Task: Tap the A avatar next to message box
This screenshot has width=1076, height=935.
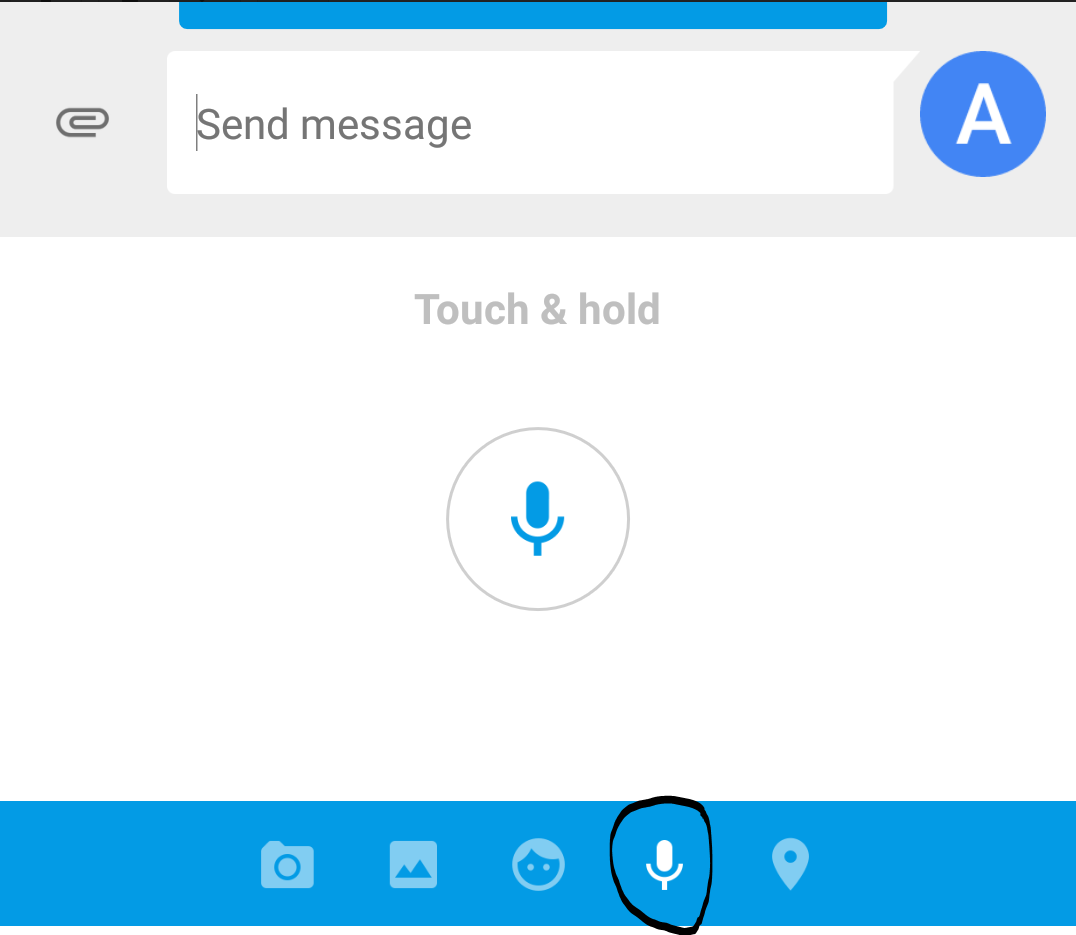Action: (x=983, y=114)
